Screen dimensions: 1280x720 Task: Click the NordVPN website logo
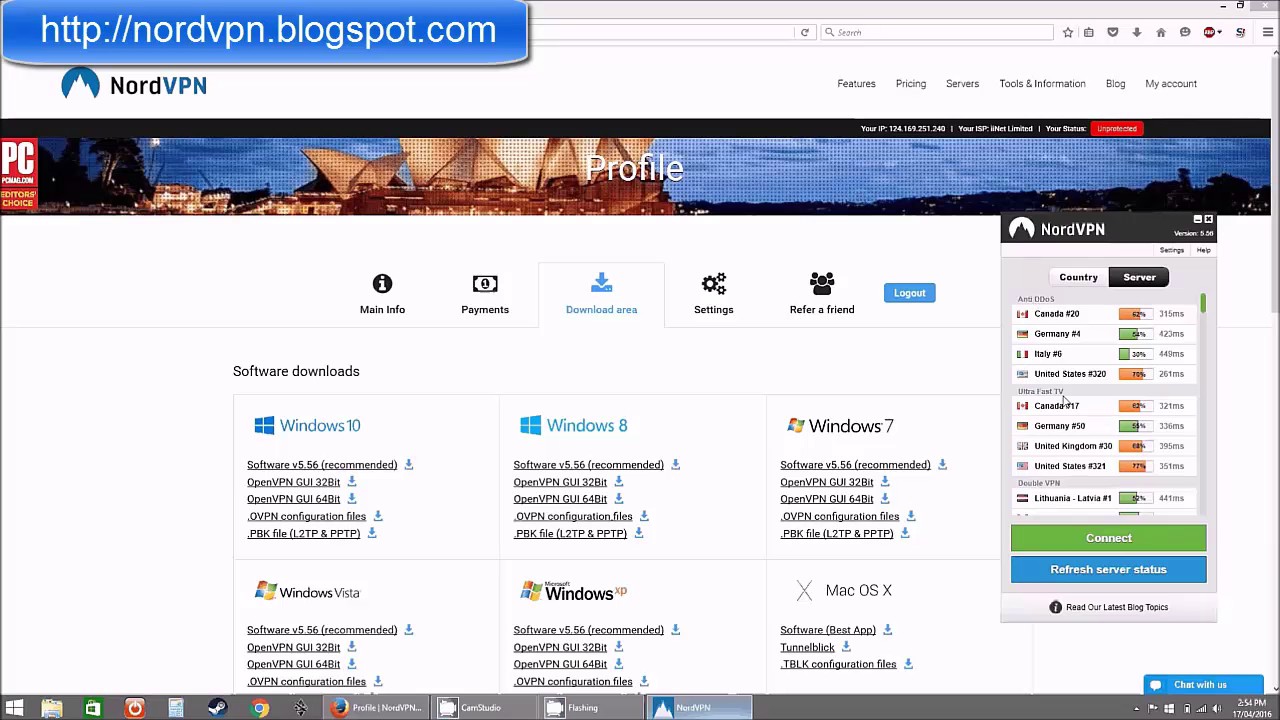[134, 84]
